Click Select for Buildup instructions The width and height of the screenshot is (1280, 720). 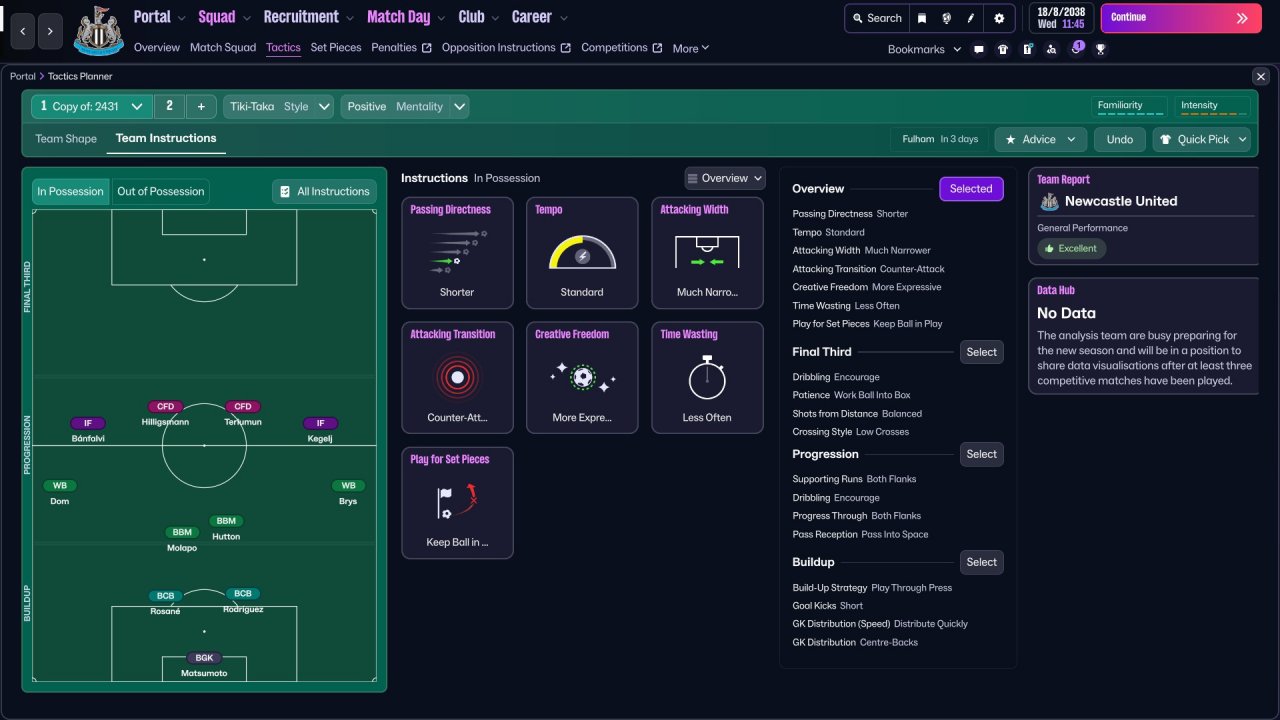981,562
